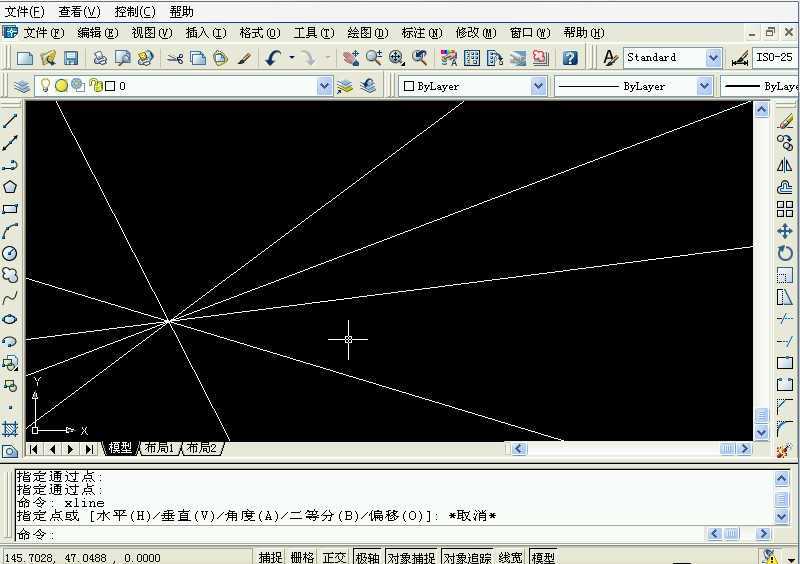Select the Circle draw tool

click(10, 253)
